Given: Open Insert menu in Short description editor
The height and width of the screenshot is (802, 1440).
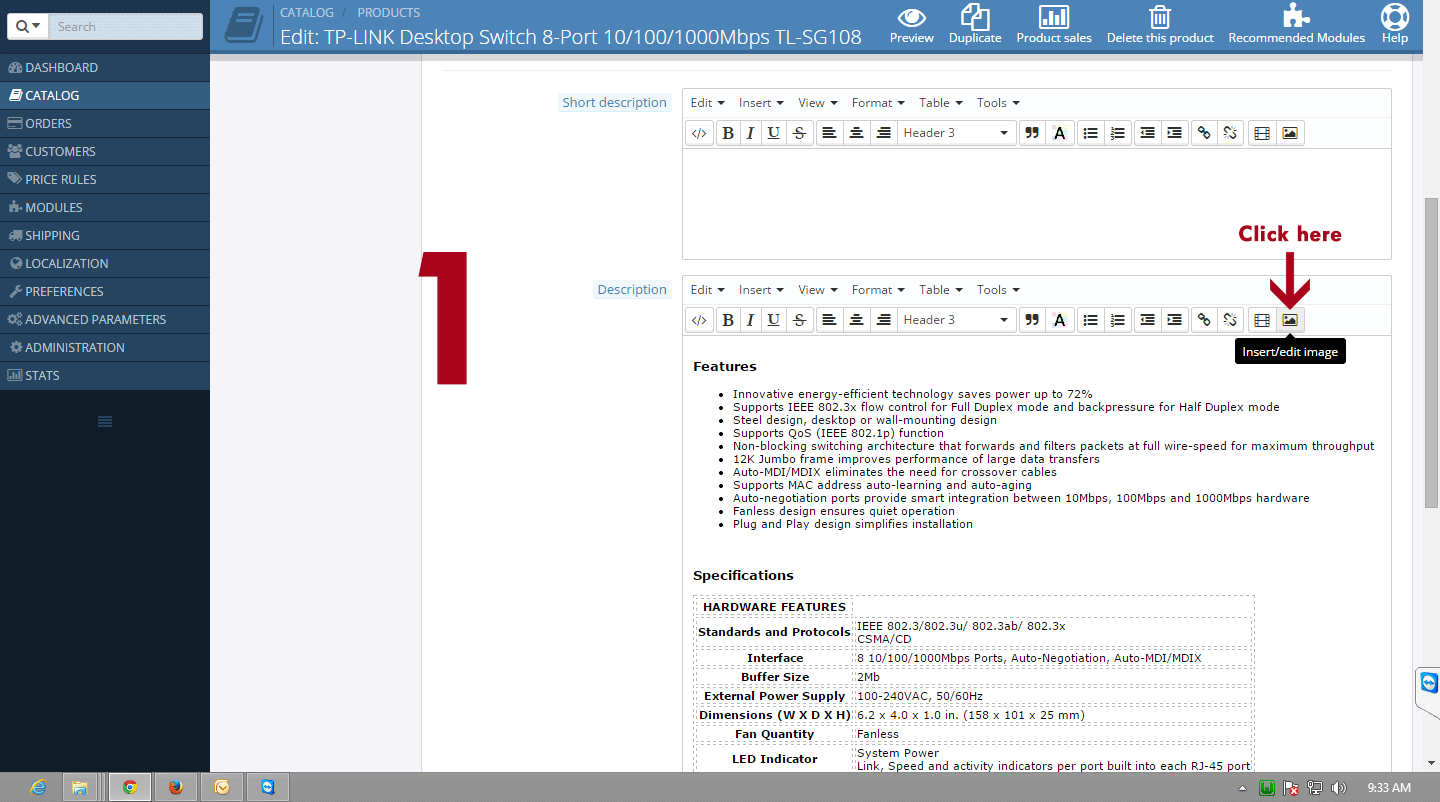Looking at the screenshot, I should click(x=761, y=103).
